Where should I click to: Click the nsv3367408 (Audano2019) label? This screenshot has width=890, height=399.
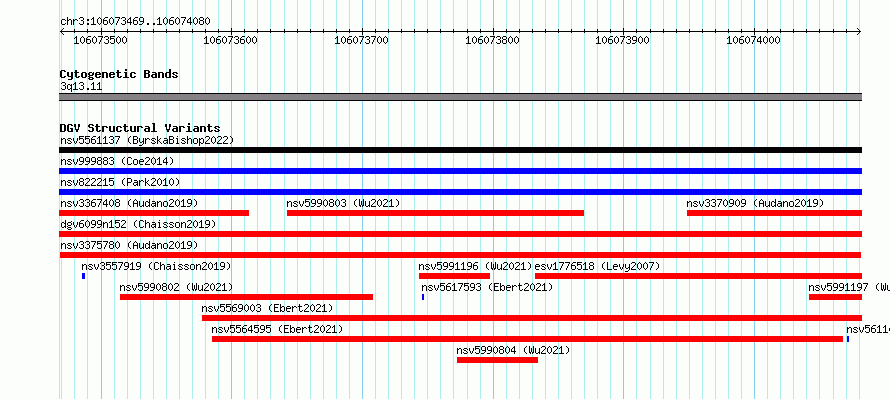(129, 203)
